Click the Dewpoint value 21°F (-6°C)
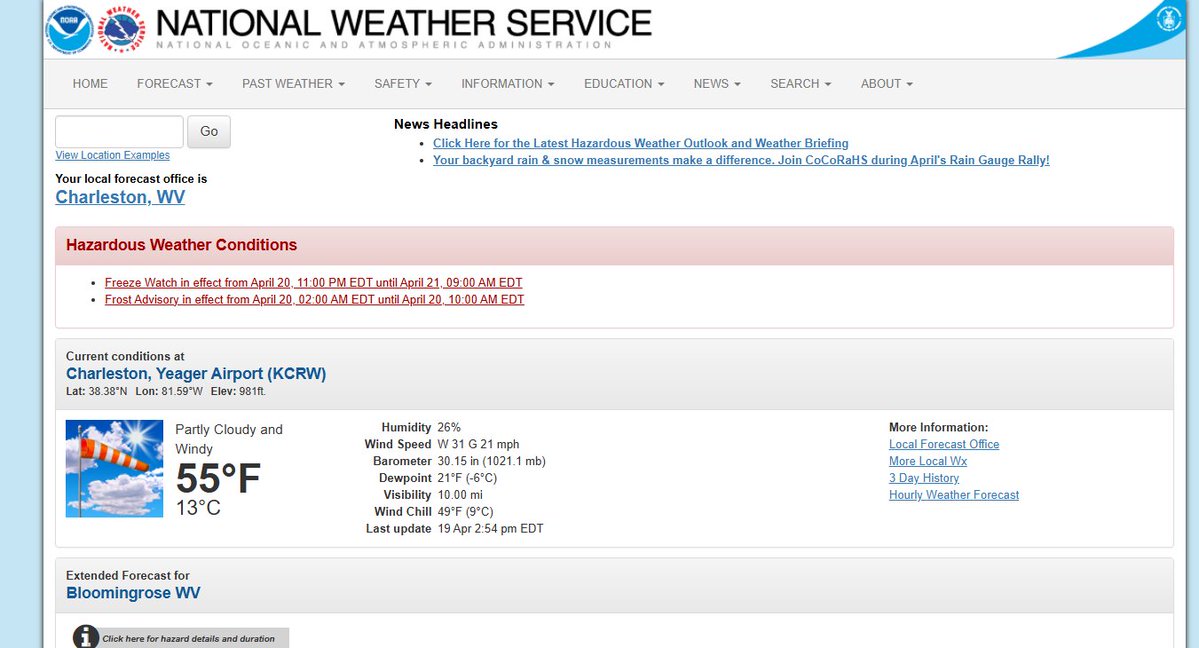The height and width of the screenshot is (648, 1199). point(467,477)
